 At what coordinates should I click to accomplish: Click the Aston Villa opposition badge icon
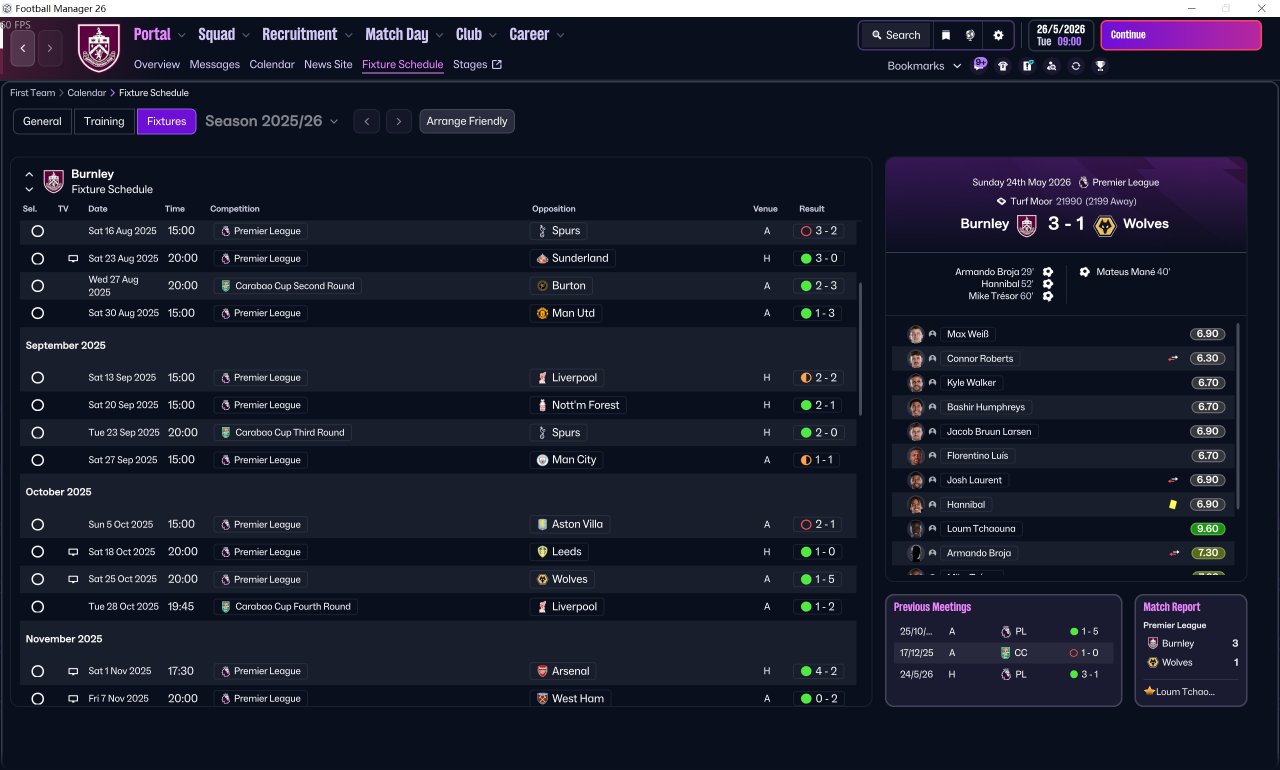pyautogui.click(x=542, y=524)
